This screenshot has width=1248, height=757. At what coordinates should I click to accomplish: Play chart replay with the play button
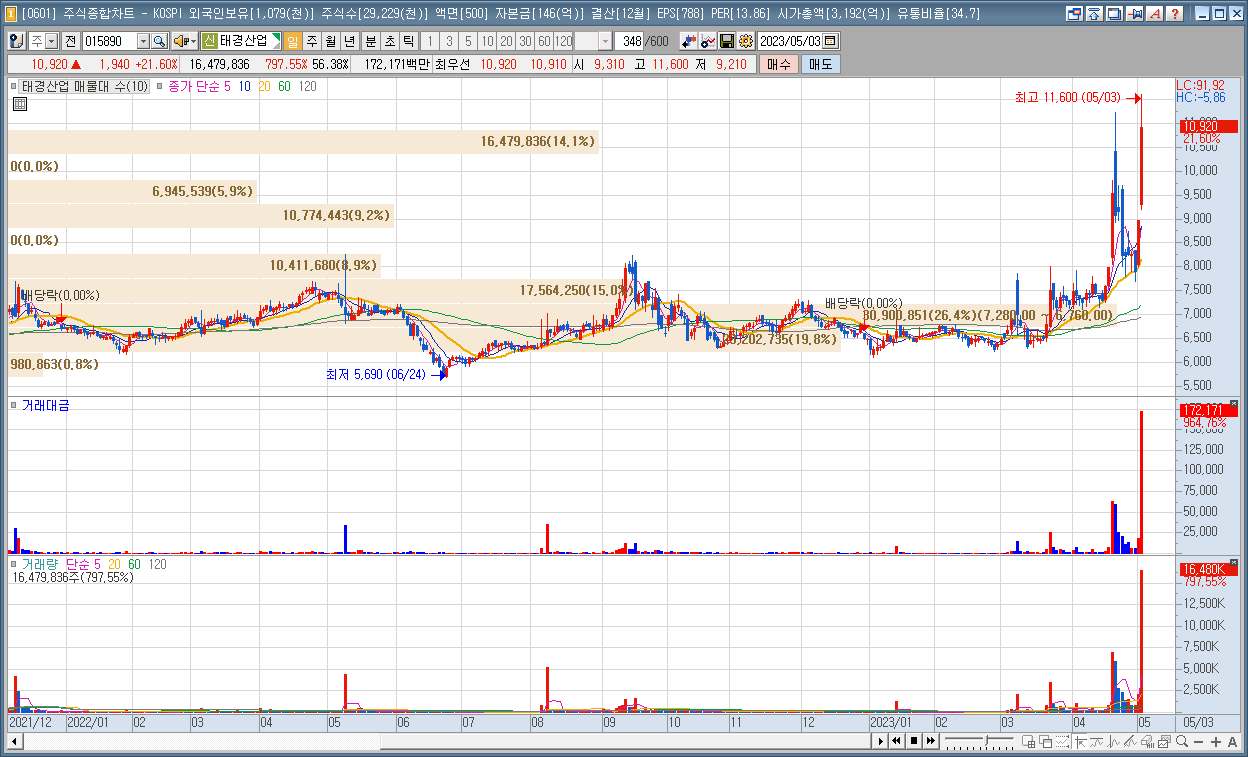[x=881, y=741]
